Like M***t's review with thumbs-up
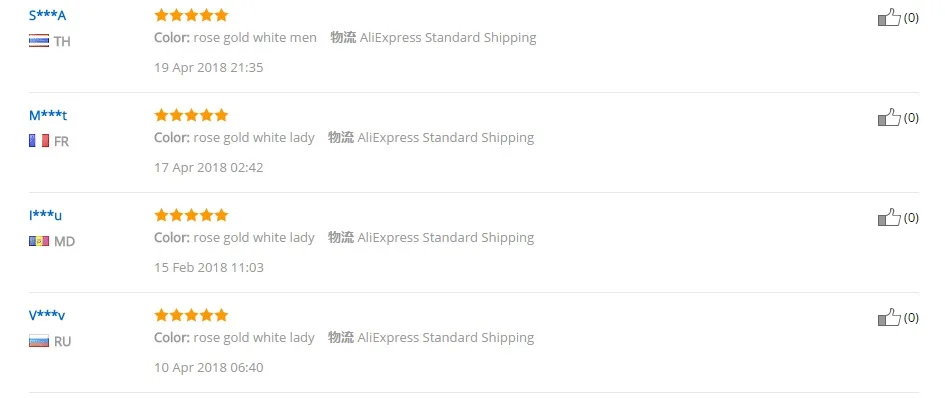 [889, 118]
